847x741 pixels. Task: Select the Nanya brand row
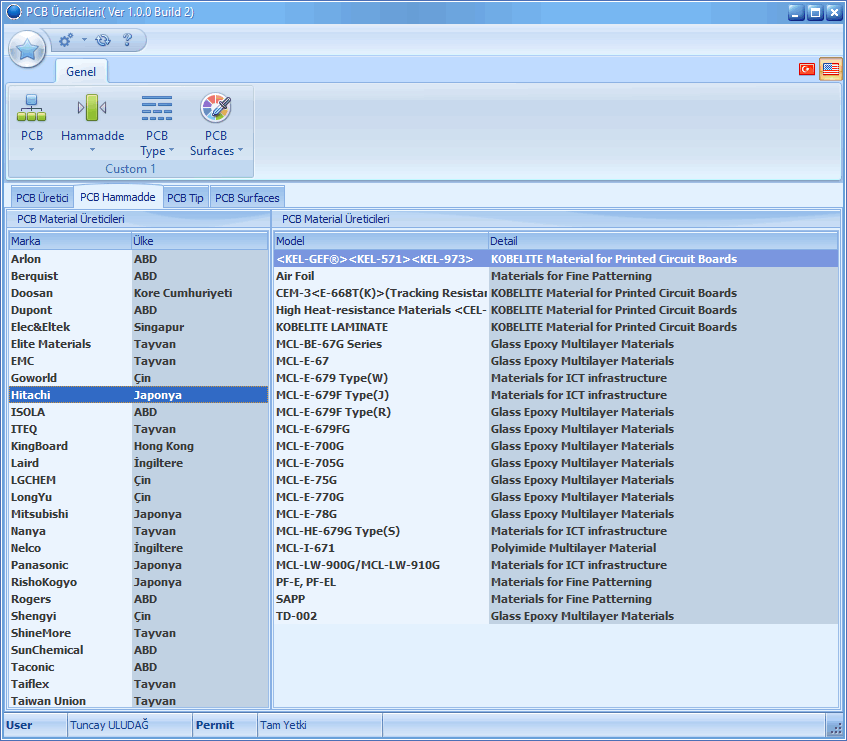pyautogui.click(x=138, y=531)
